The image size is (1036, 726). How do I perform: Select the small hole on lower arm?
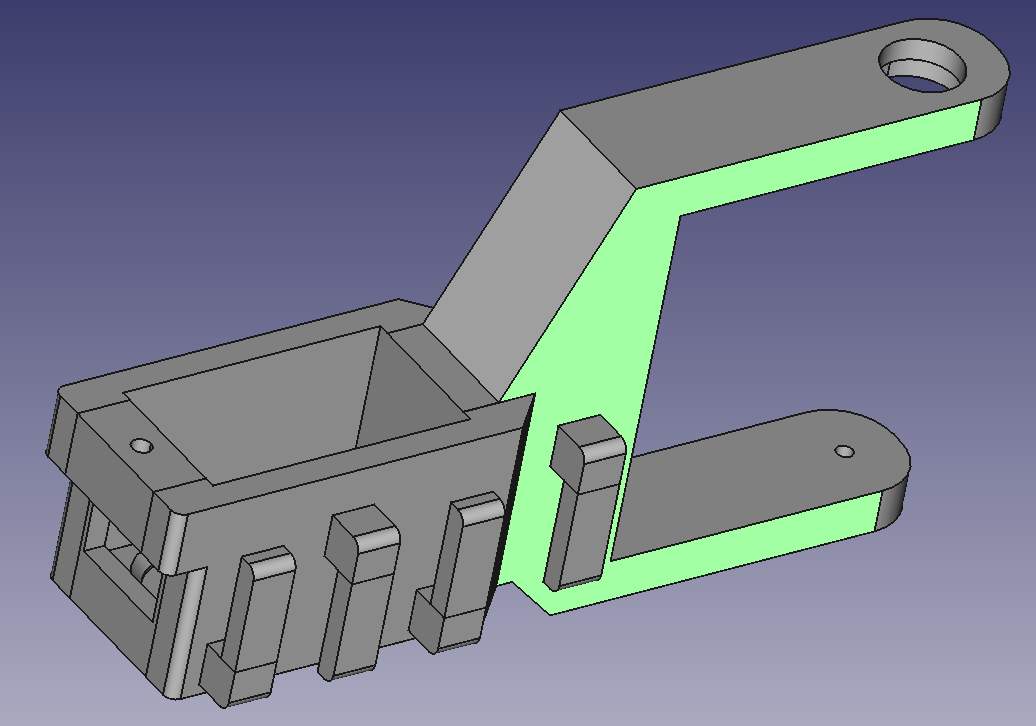coord(845,451)
